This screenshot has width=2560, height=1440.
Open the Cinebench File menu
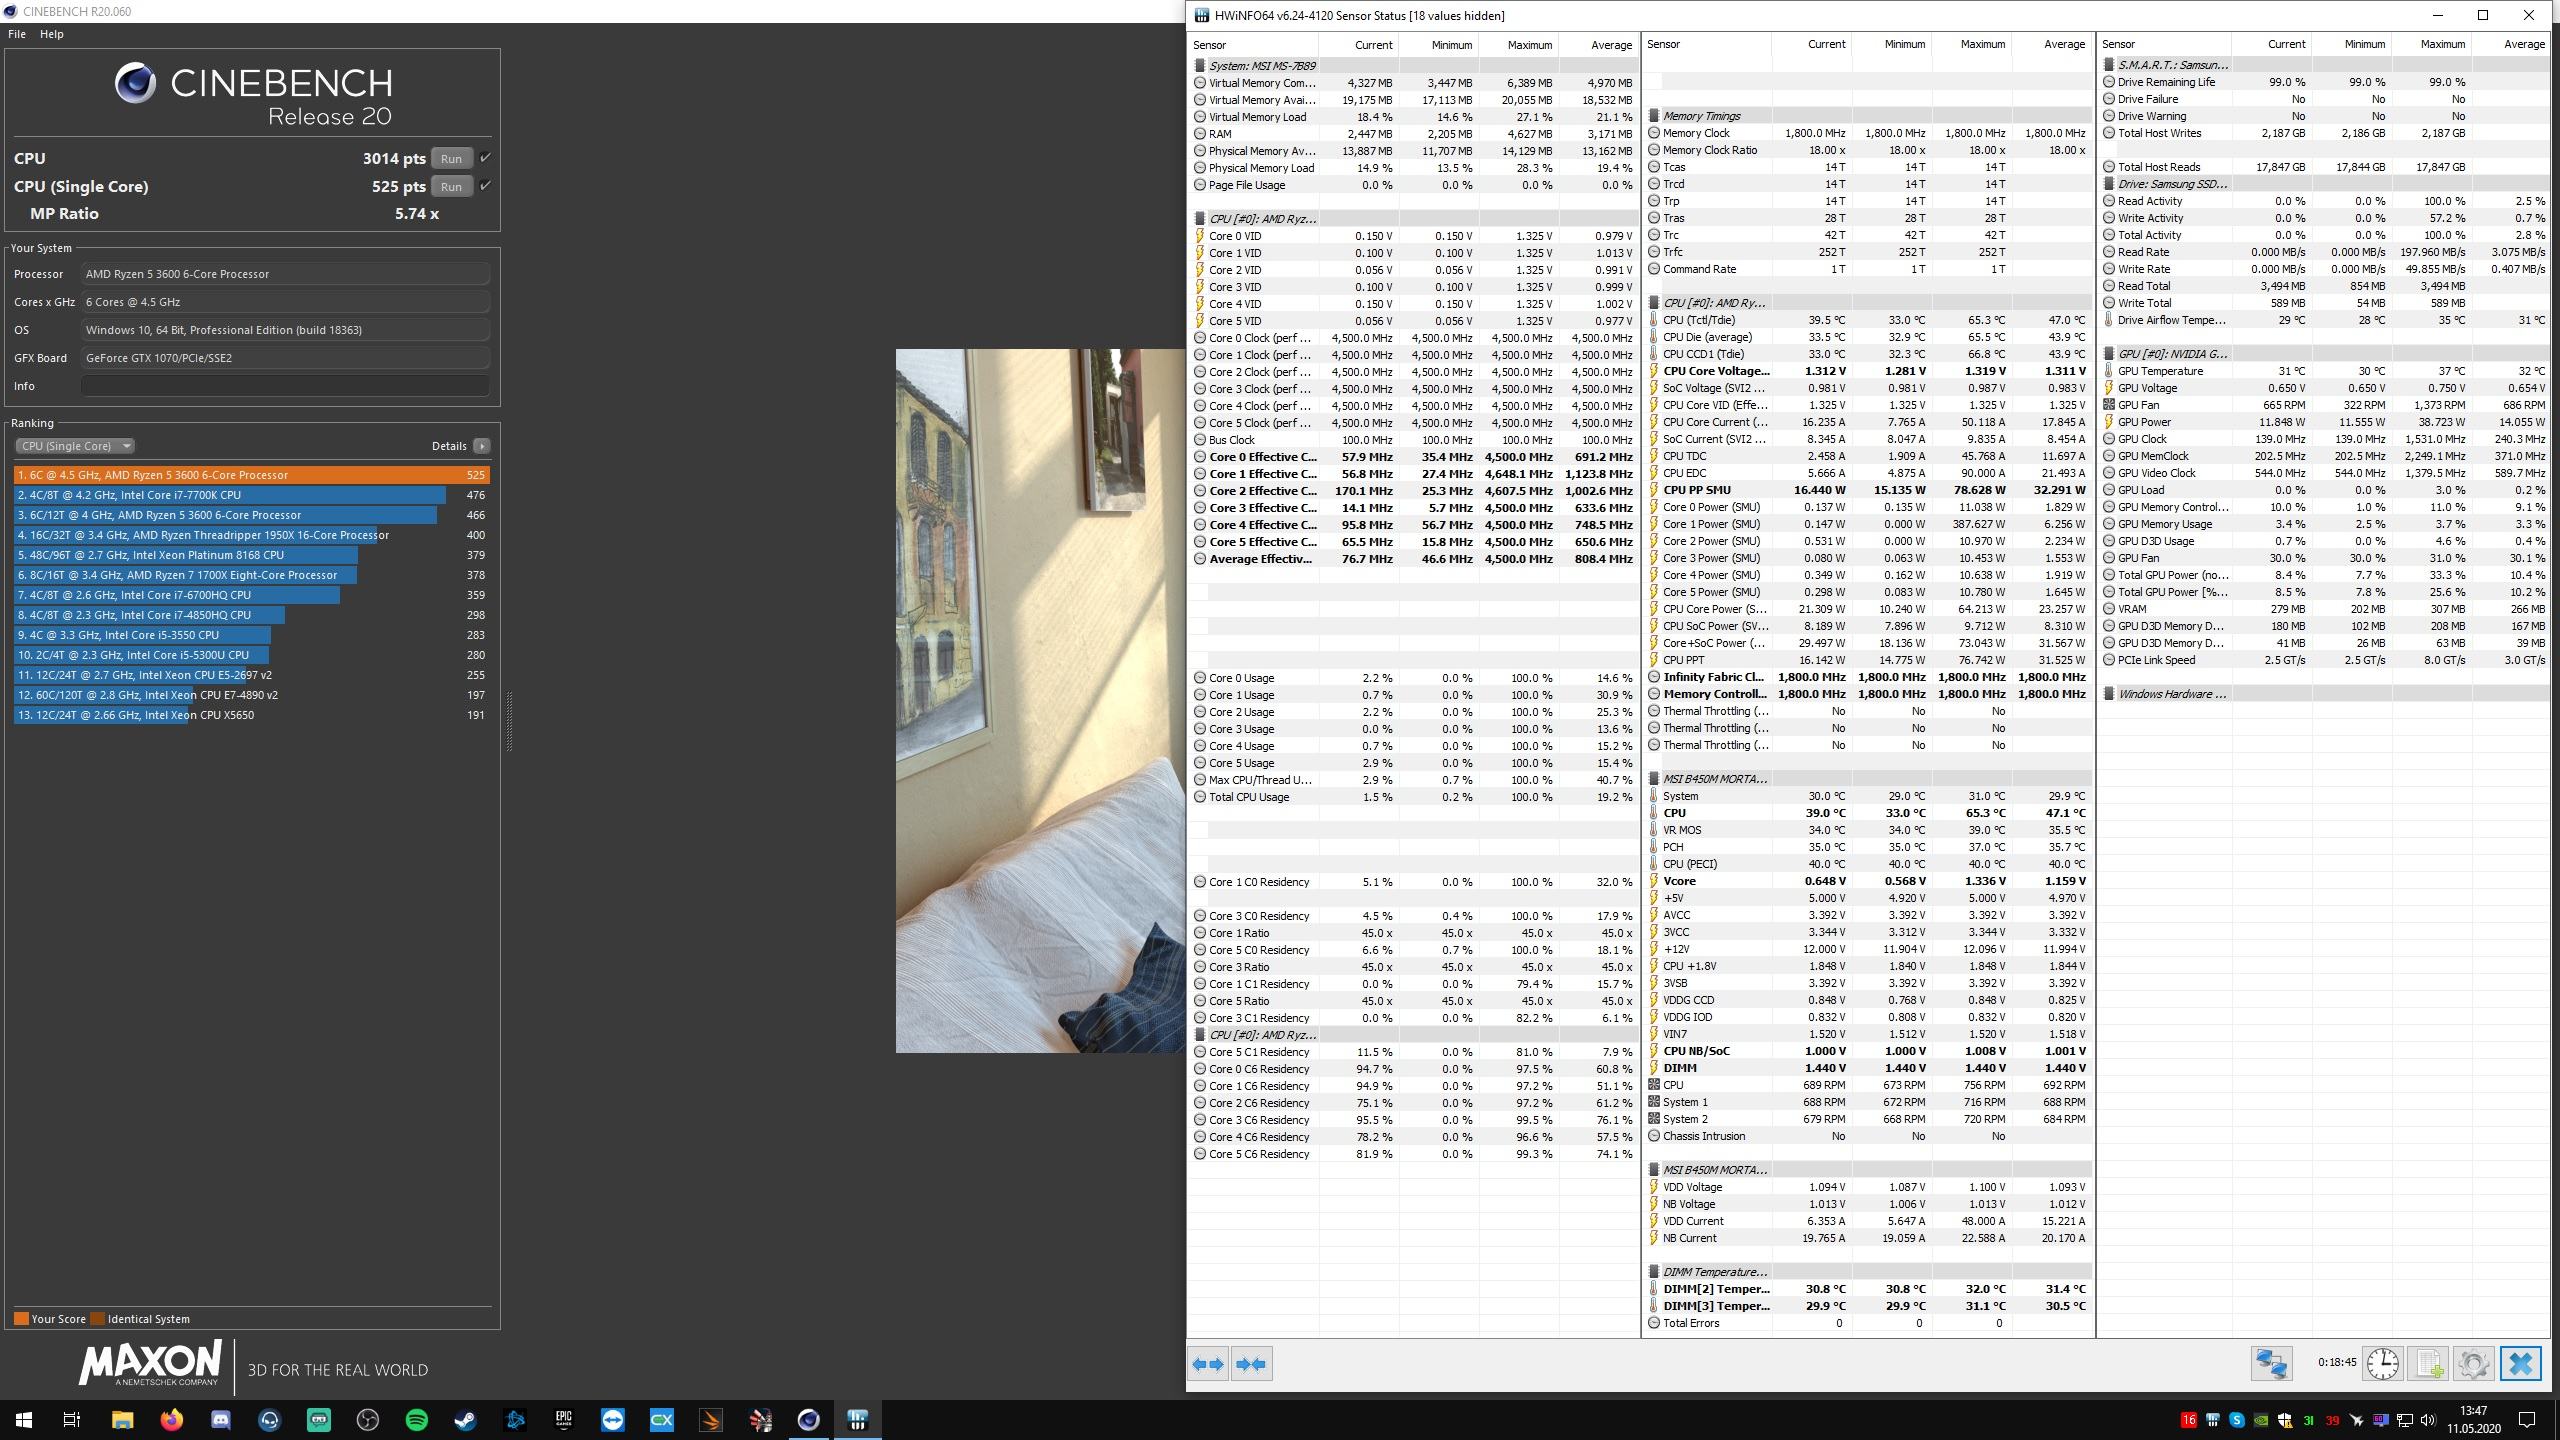(x=17, y=34)
